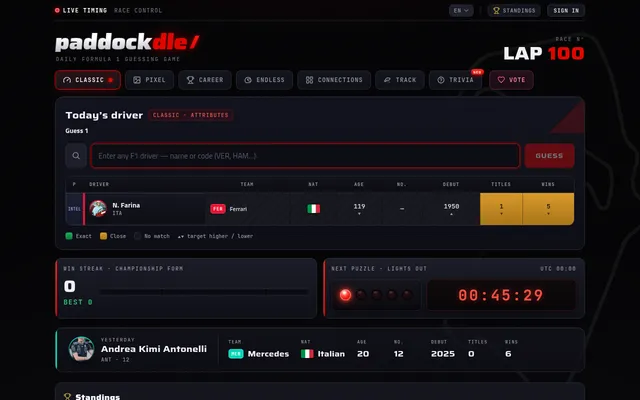Click the INTEL tag in Farina's row

(74, 209)
